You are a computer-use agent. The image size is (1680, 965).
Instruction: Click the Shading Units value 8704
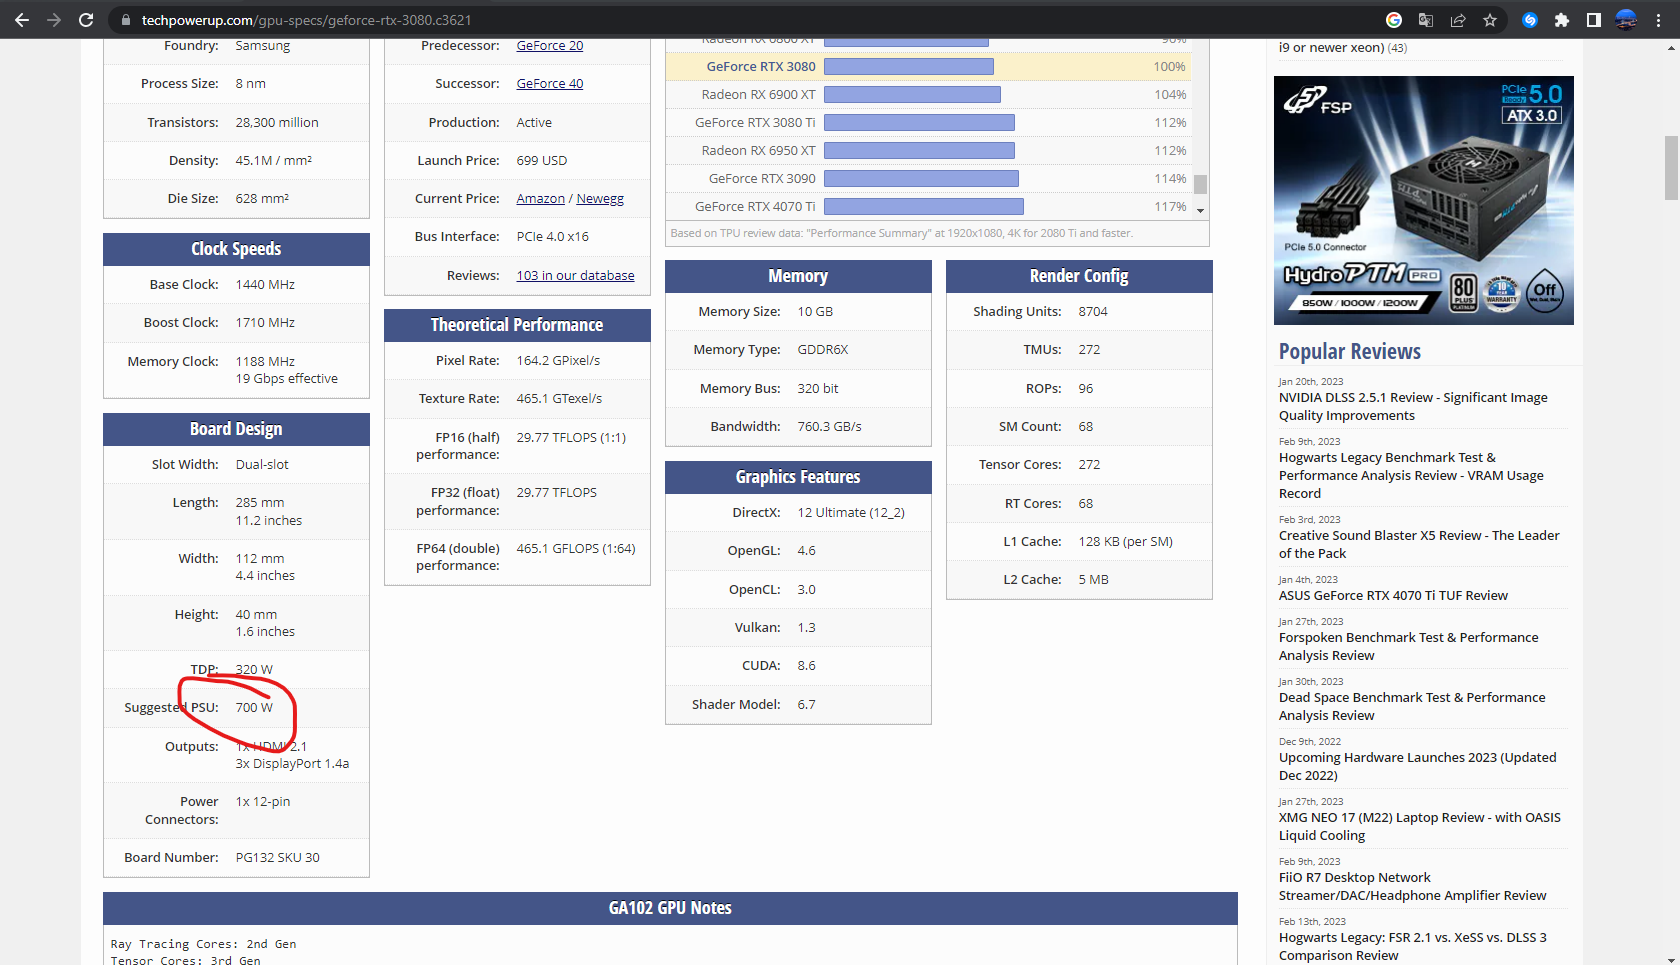tap(1093, 312)
